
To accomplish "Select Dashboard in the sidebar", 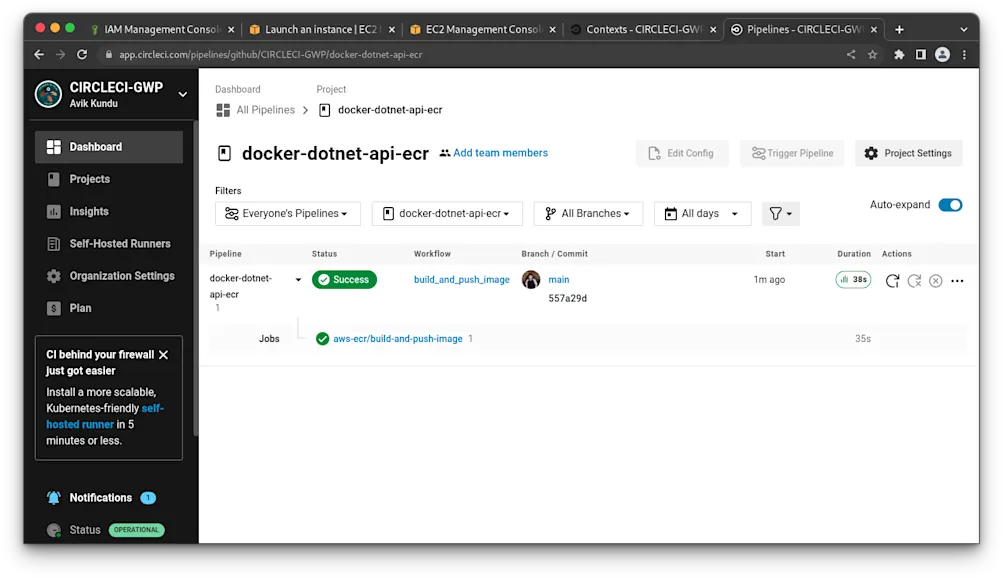I will point(109,147).
